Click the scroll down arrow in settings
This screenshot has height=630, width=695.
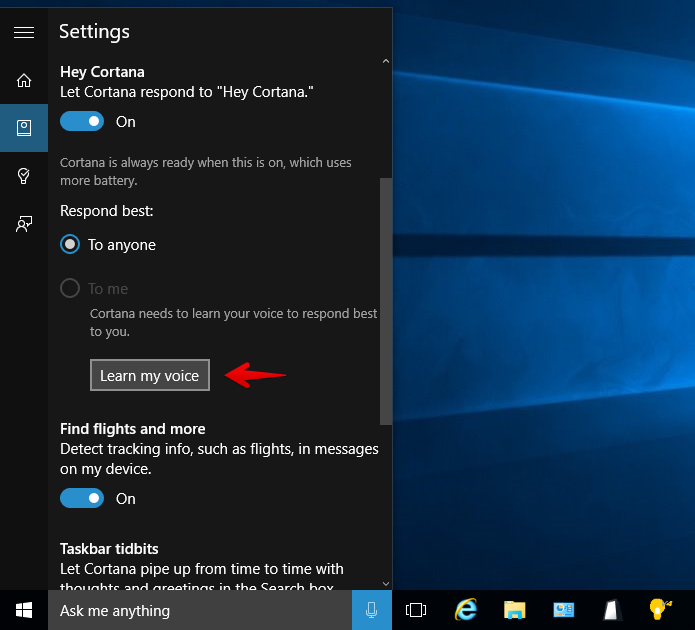pyautogui.click(x=386, y=584)
